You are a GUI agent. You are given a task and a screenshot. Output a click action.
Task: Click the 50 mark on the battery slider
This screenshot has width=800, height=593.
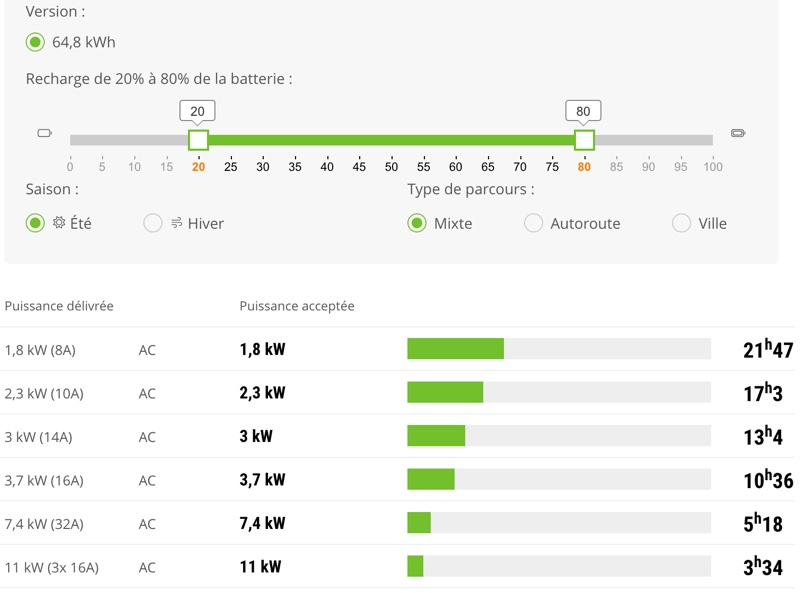pos(391,166)
